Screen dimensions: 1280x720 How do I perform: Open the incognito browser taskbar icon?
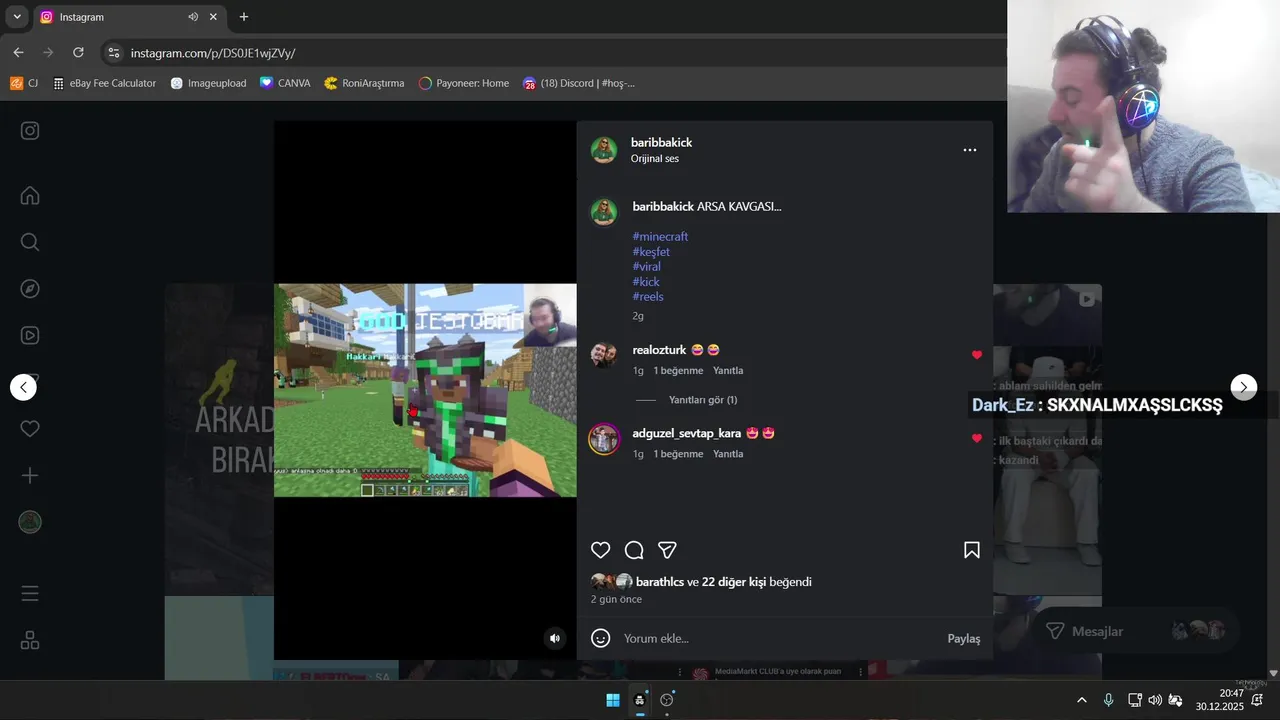click(640, 700)
